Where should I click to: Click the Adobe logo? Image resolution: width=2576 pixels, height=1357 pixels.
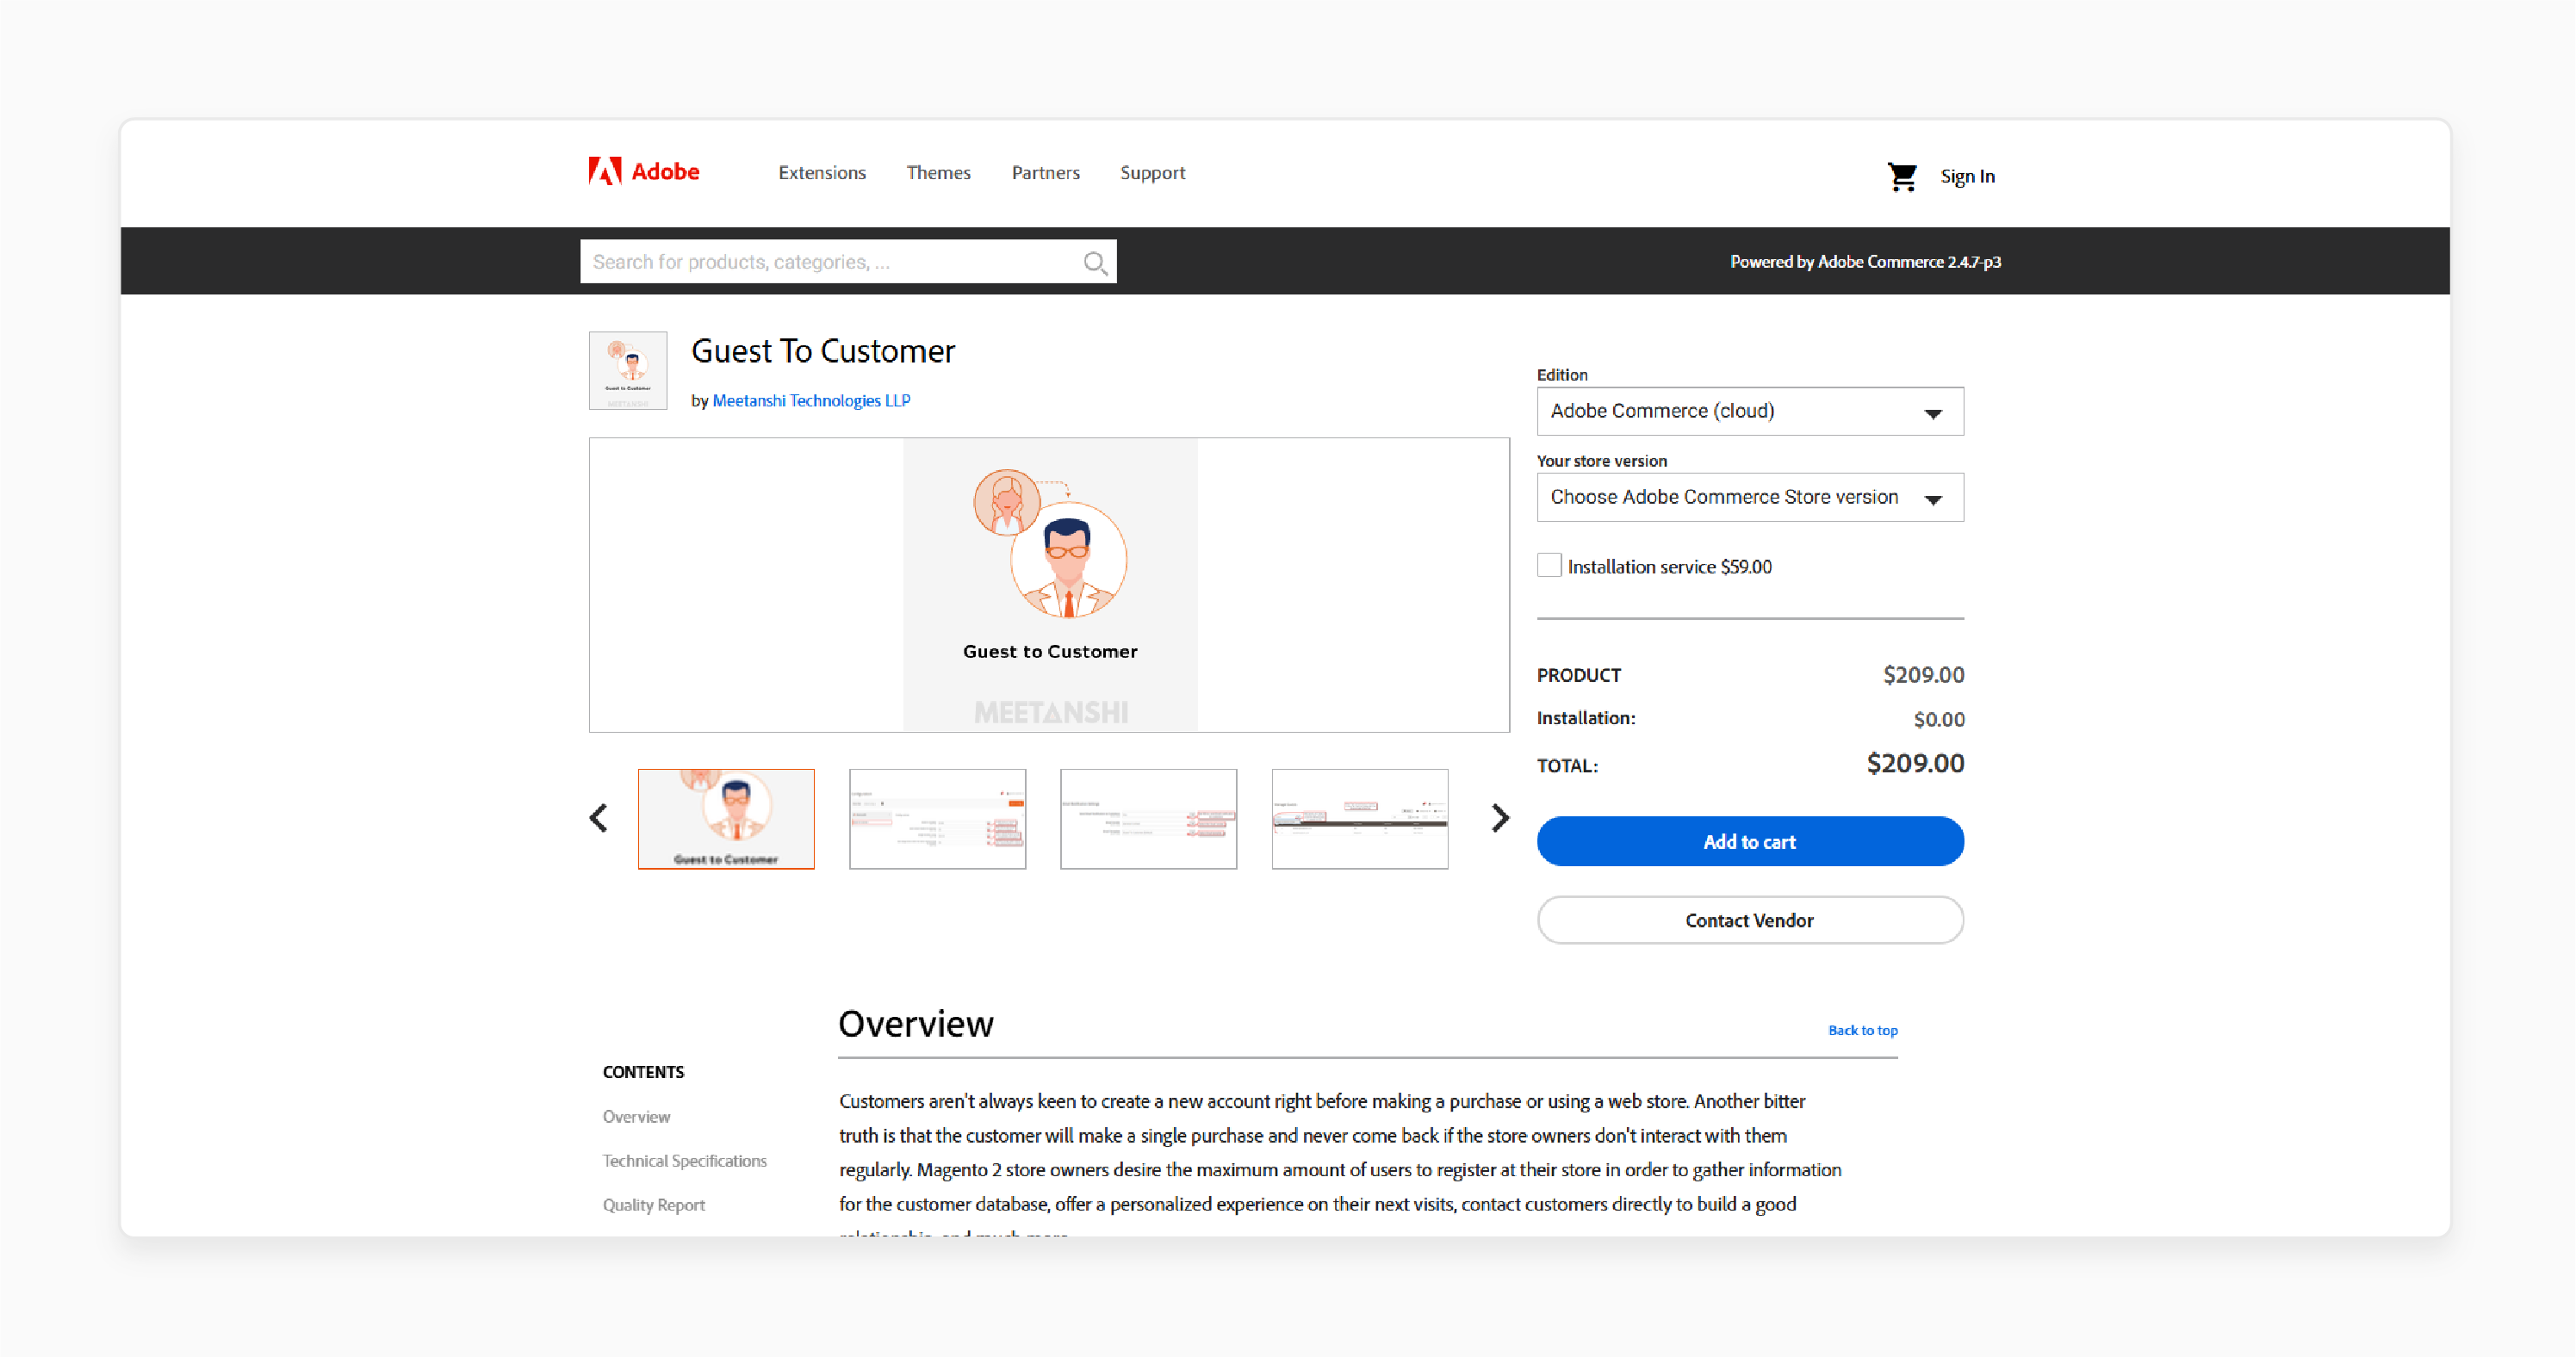tap(644, 172)
